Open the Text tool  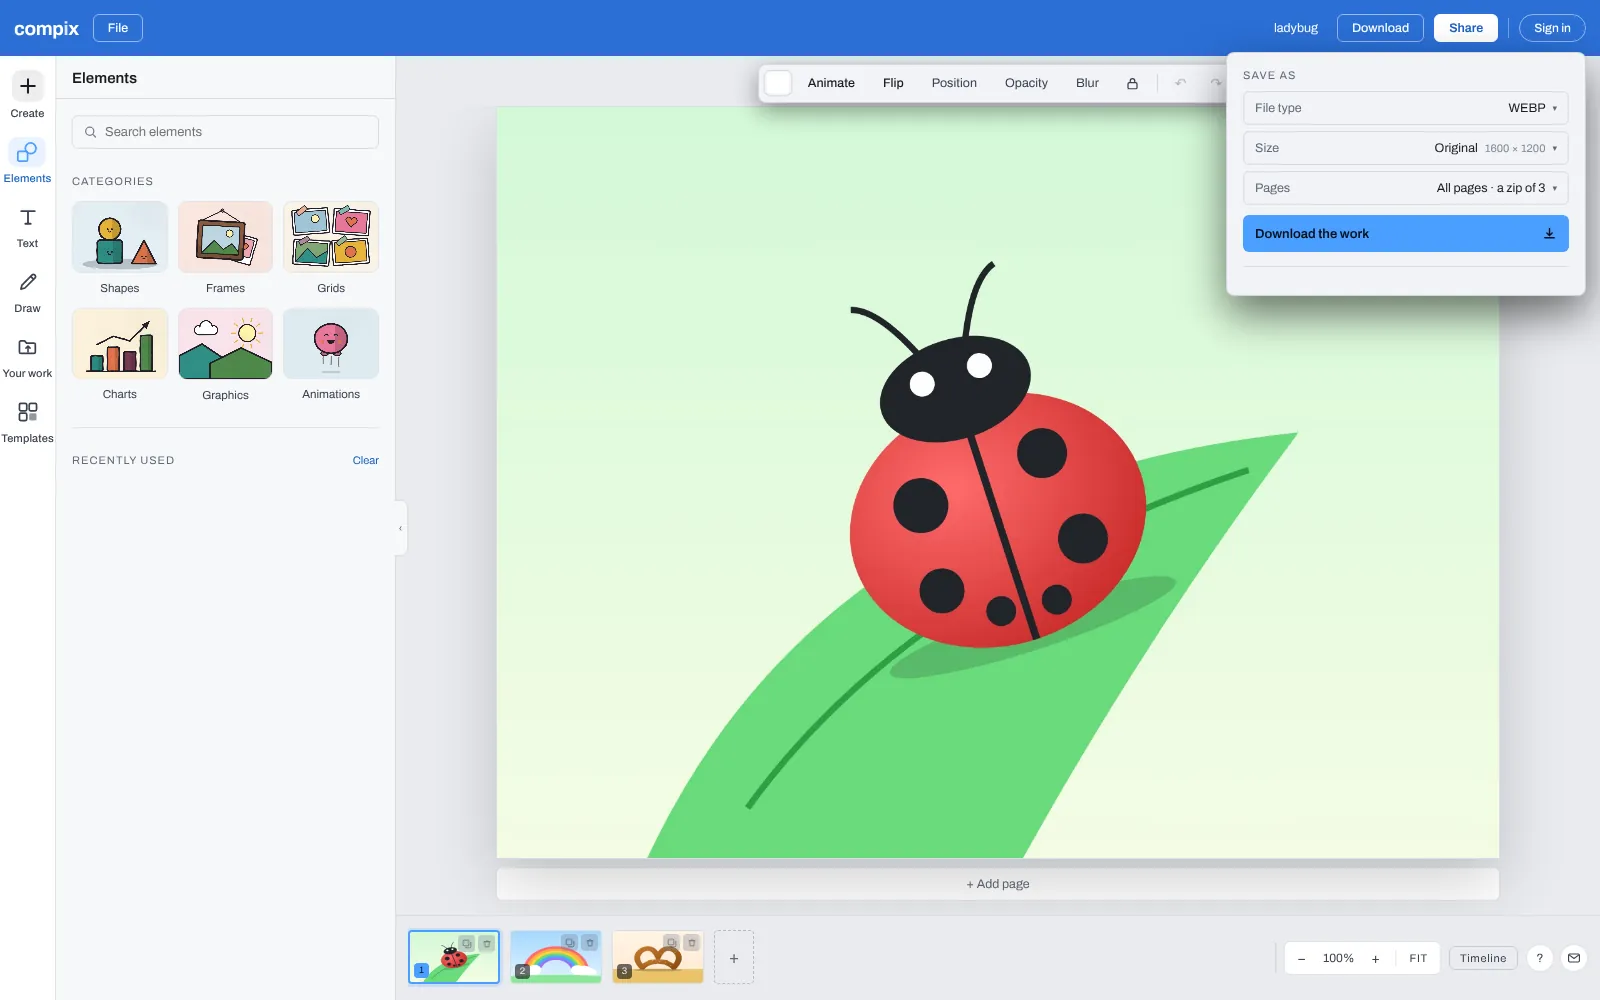point(27,227)
